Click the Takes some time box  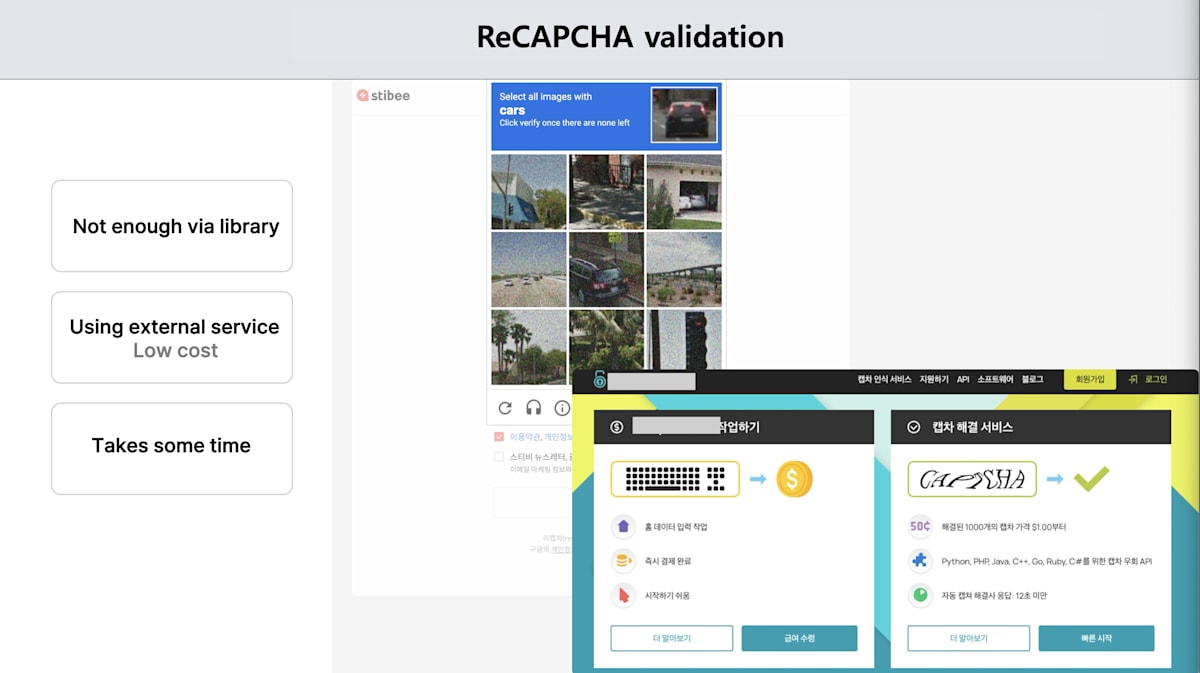172,449
